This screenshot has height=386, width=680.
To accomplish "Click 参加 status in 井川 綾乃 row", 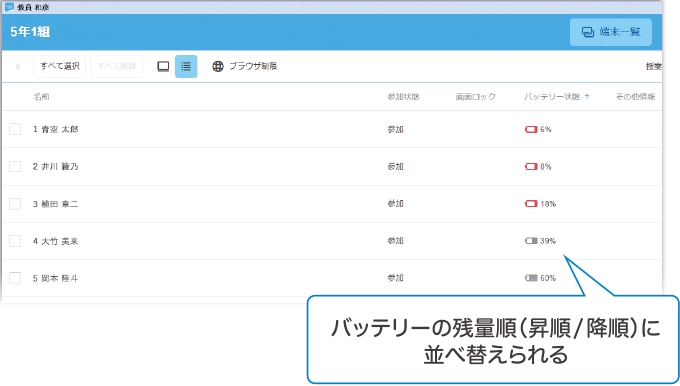I will point(395,167).
